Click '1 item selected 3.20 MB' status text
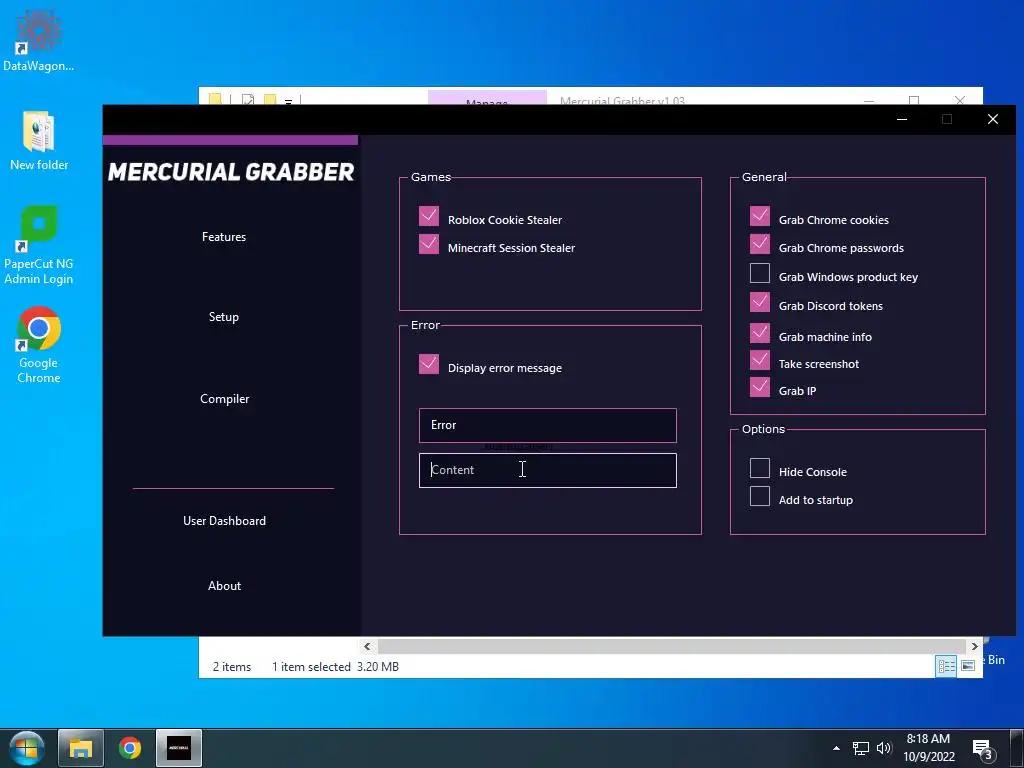 pyautogui.click(x=335, y=667)
